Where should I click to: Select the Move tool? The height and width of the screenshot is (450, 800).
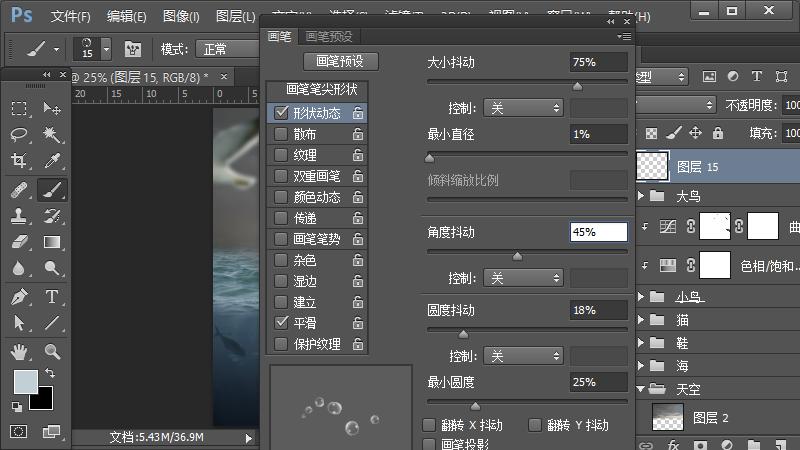point(52,108)
